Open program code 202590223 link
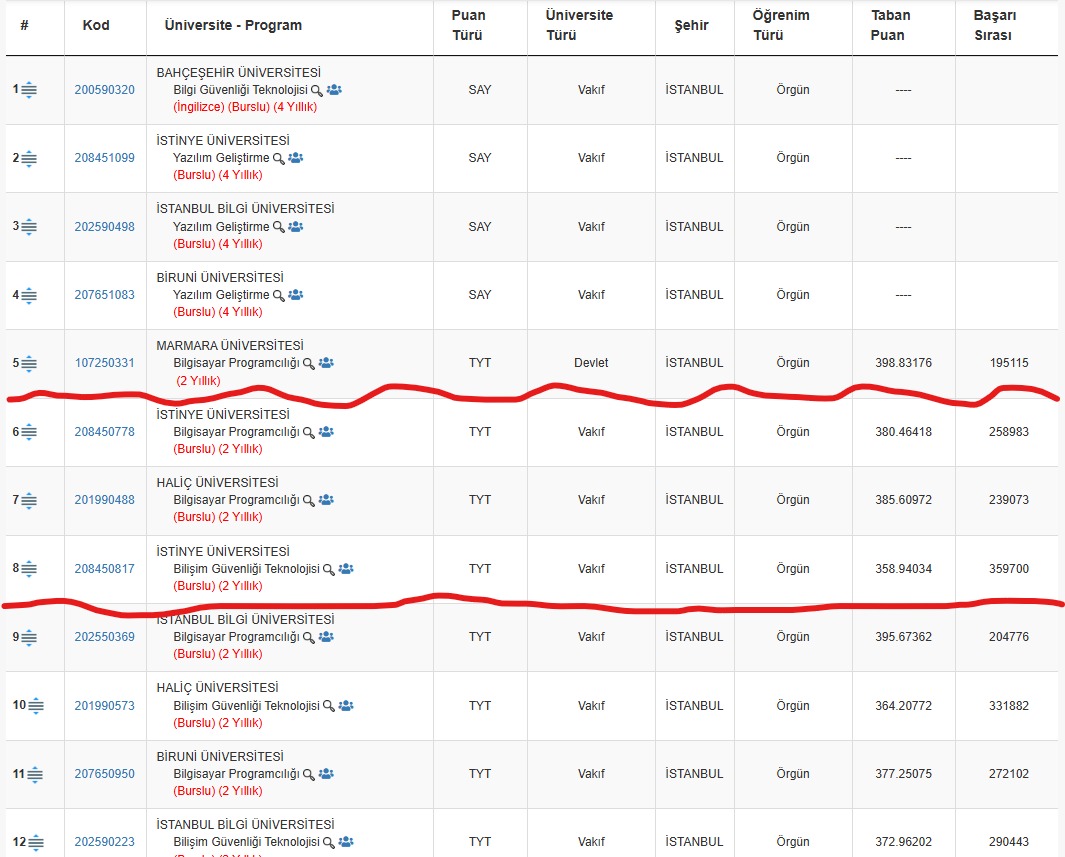The height and width of the screenshot is (857, 1065). pos(105,842)
